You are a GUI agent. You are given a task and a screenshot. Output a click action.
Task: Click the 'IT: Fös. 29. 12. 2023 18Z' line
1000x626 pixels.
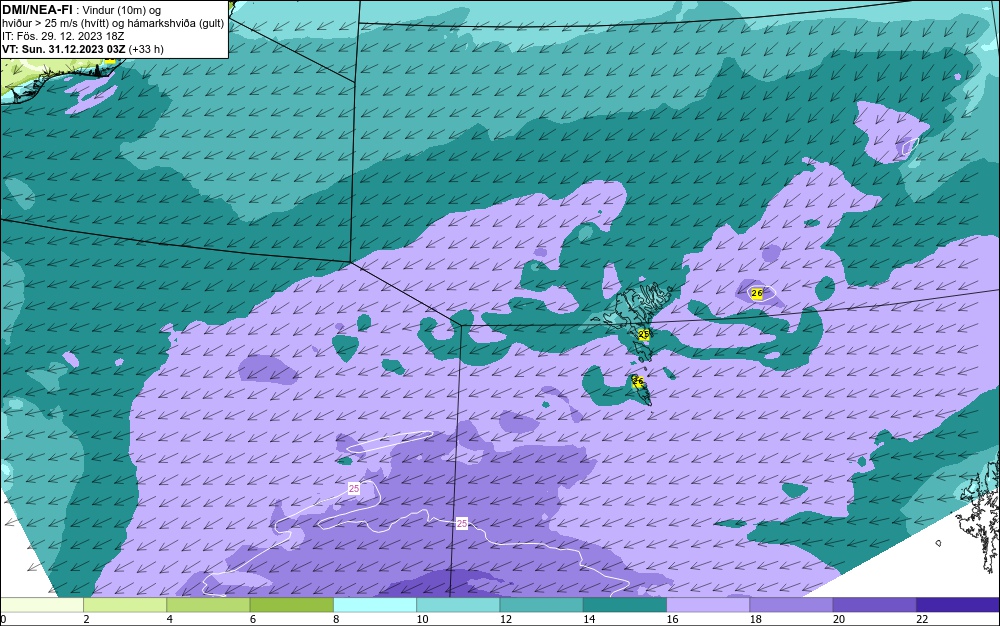(x=62, y=36)
